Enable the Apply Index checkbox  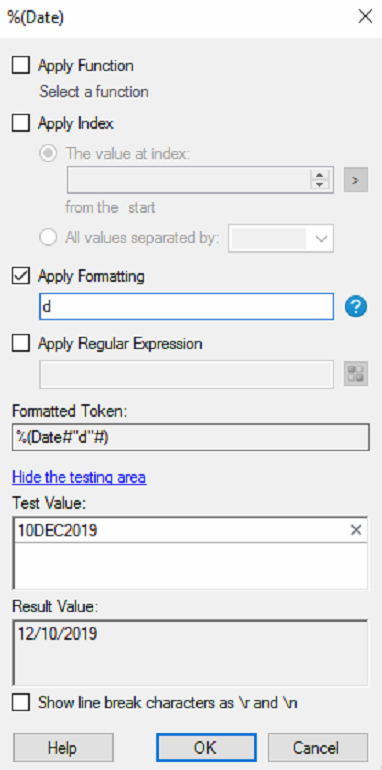click(x=21, y=123)
